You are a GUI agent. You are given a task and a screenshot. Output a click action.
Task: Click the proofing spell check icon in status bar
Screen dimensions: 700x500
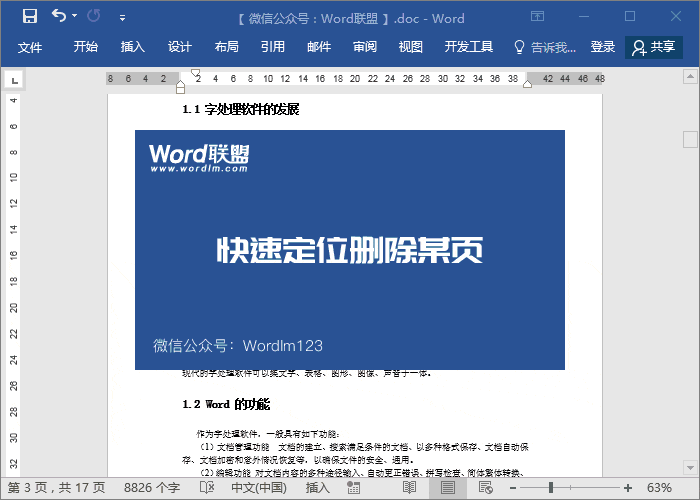[x=207, y=488]
